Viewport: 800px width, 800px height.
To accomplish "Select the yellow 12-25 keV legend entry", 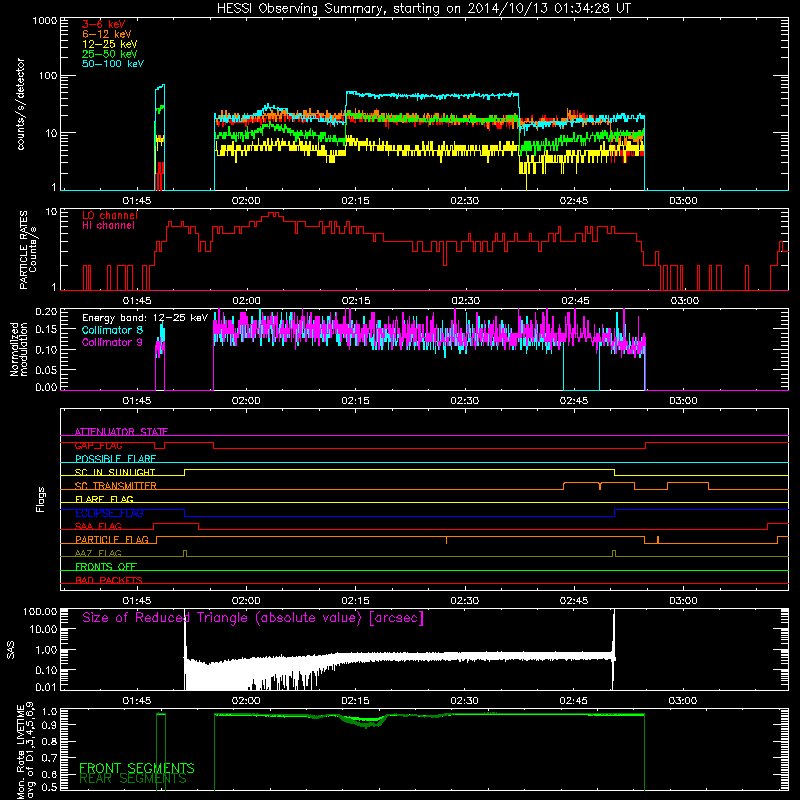I will pos(110,44).
